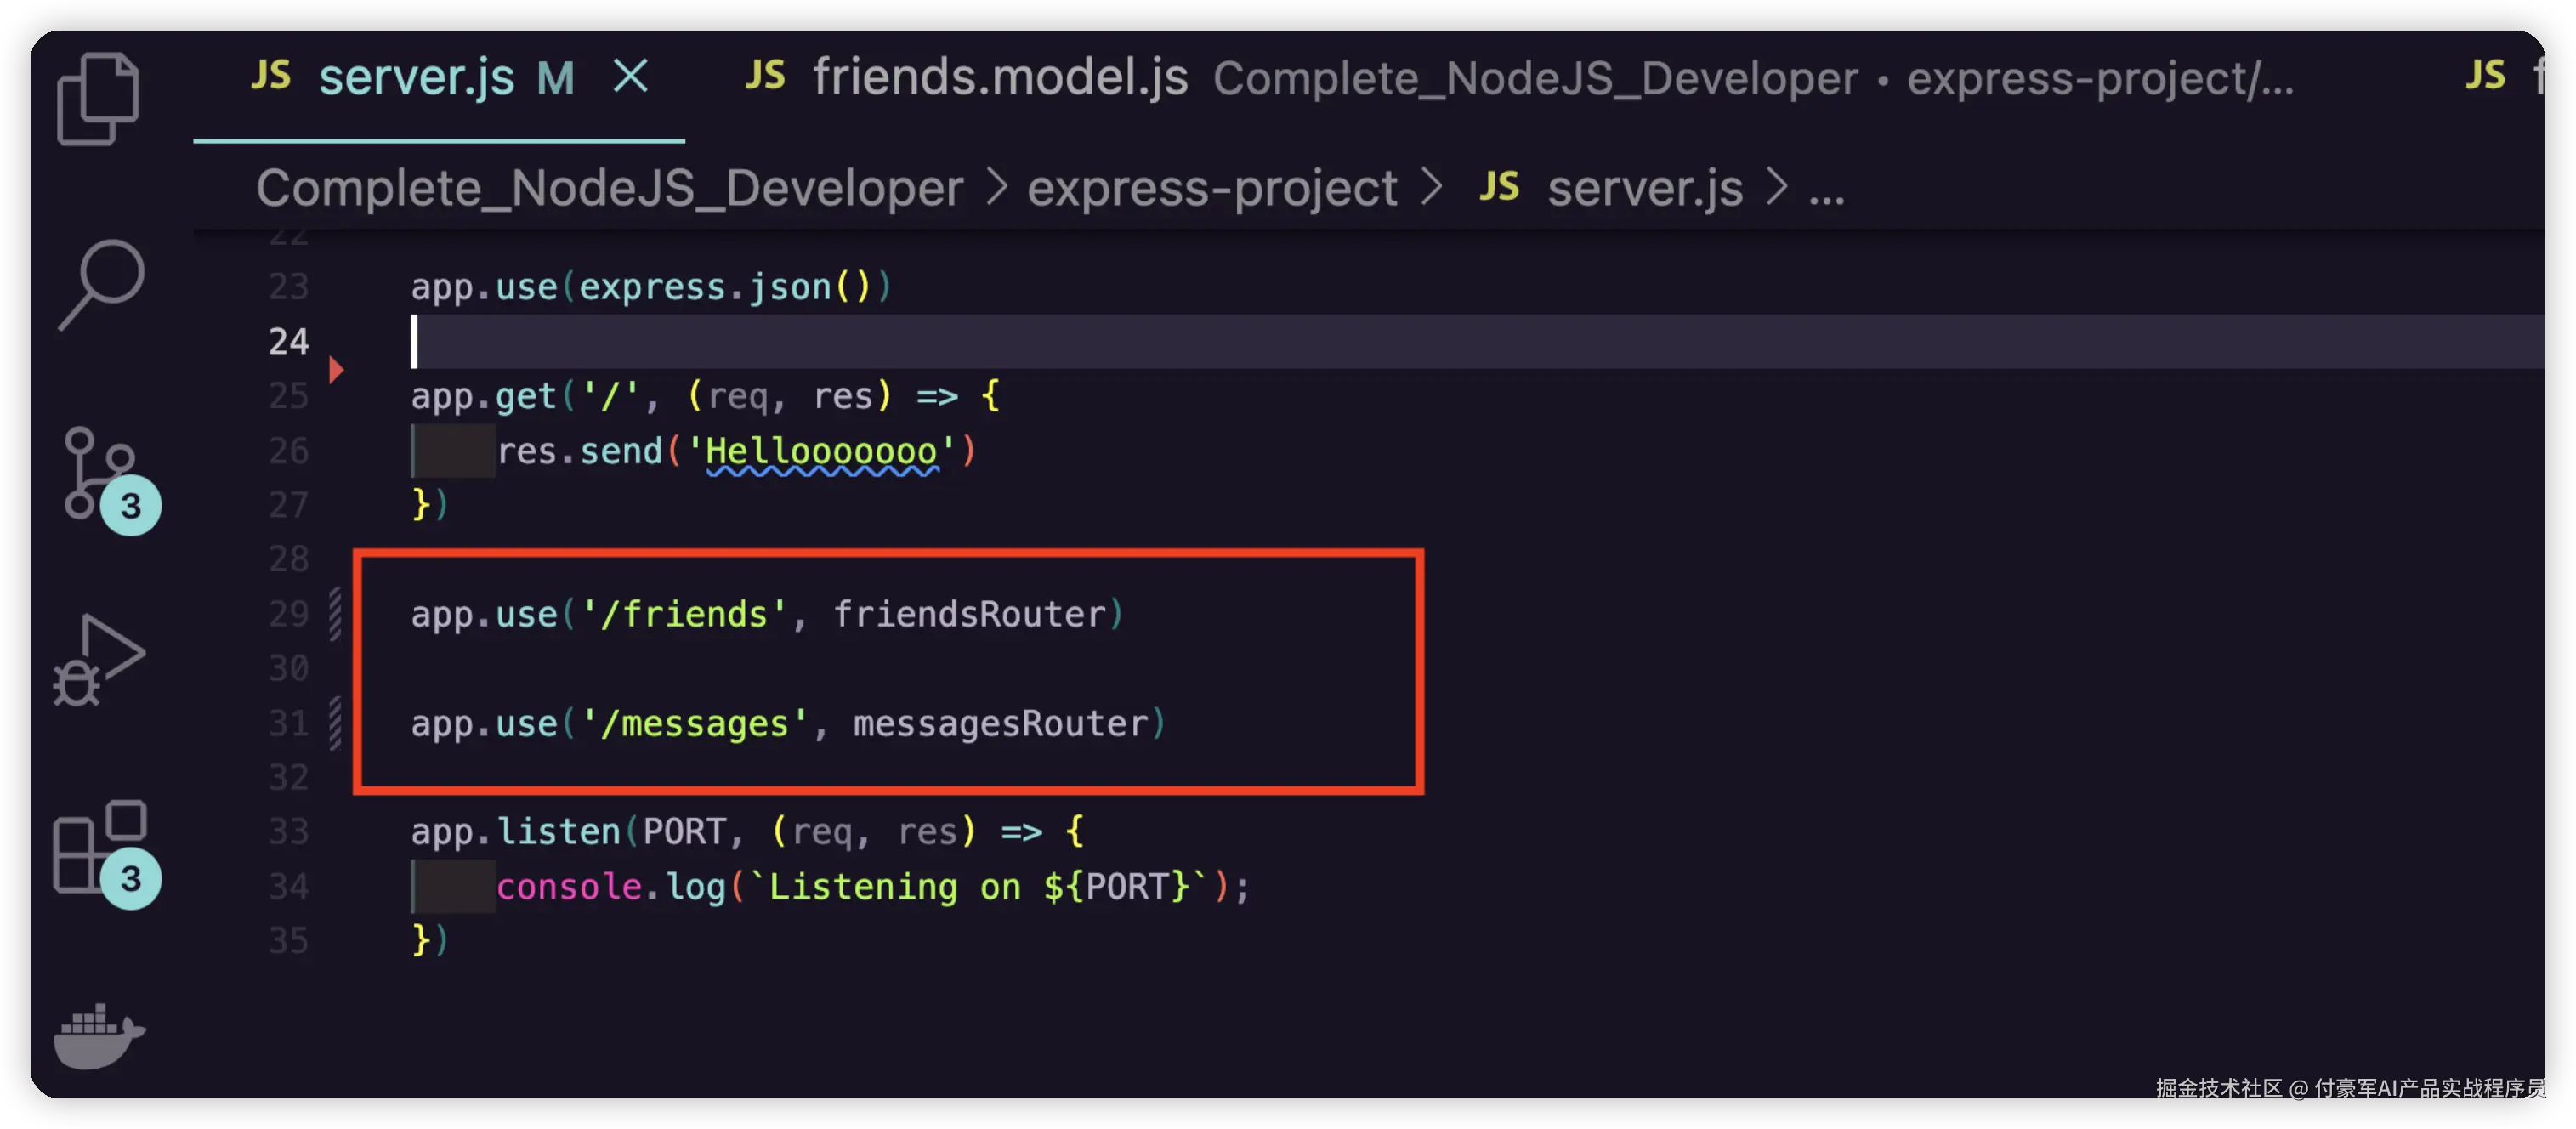
Task: Click the '/friends' route string
Action: pos(684,614)
